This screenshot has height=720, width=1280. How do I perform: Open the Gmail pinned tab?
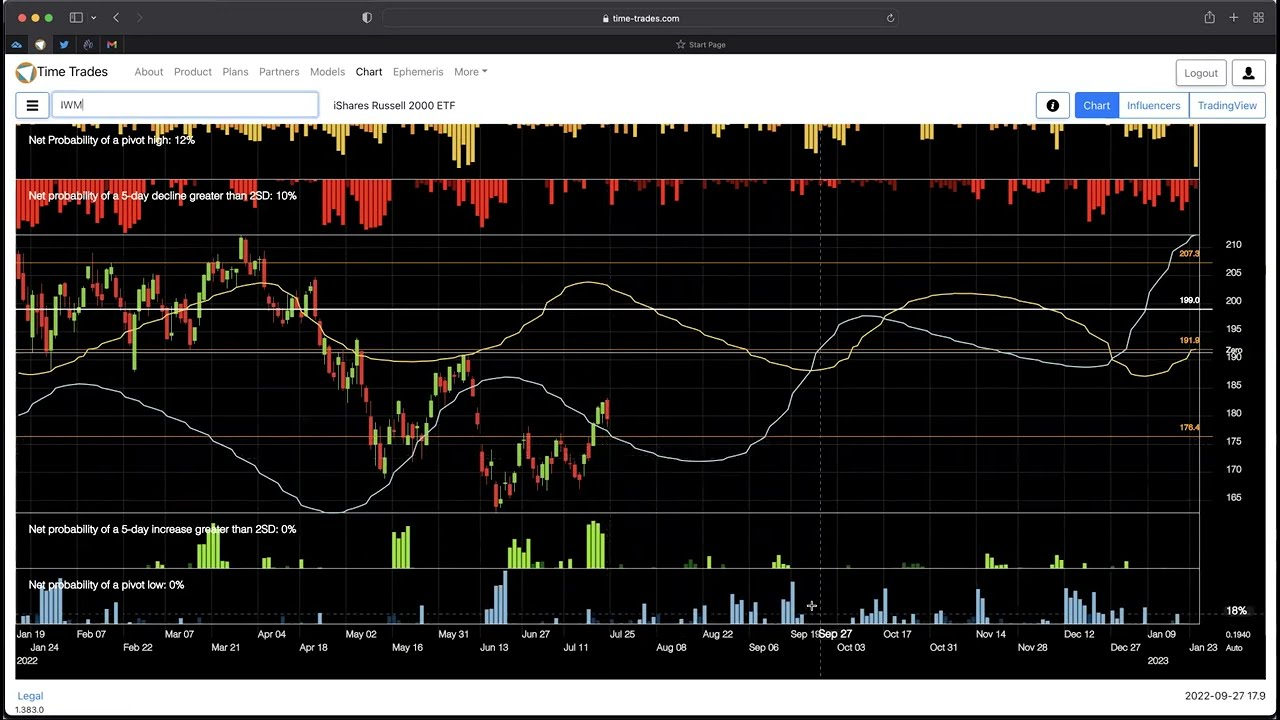pyautogui.click(x=112, y=44)
